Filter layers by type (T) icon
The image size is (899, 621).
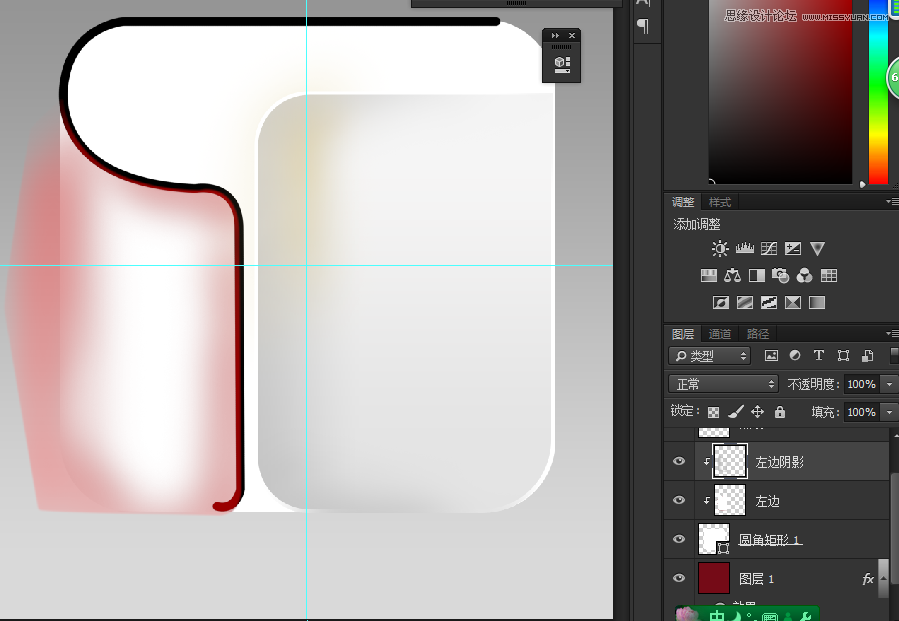coord(819,356)
